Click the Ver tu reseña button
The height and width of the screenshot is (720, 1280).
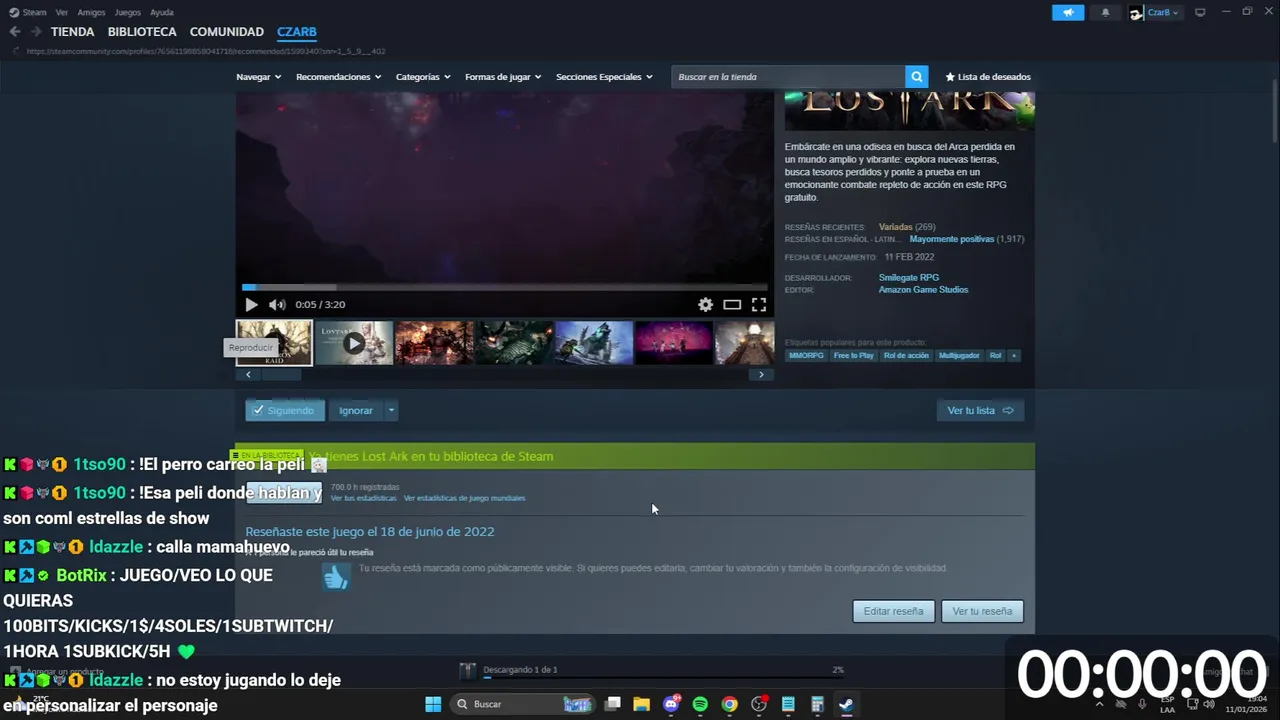point(982,611)
